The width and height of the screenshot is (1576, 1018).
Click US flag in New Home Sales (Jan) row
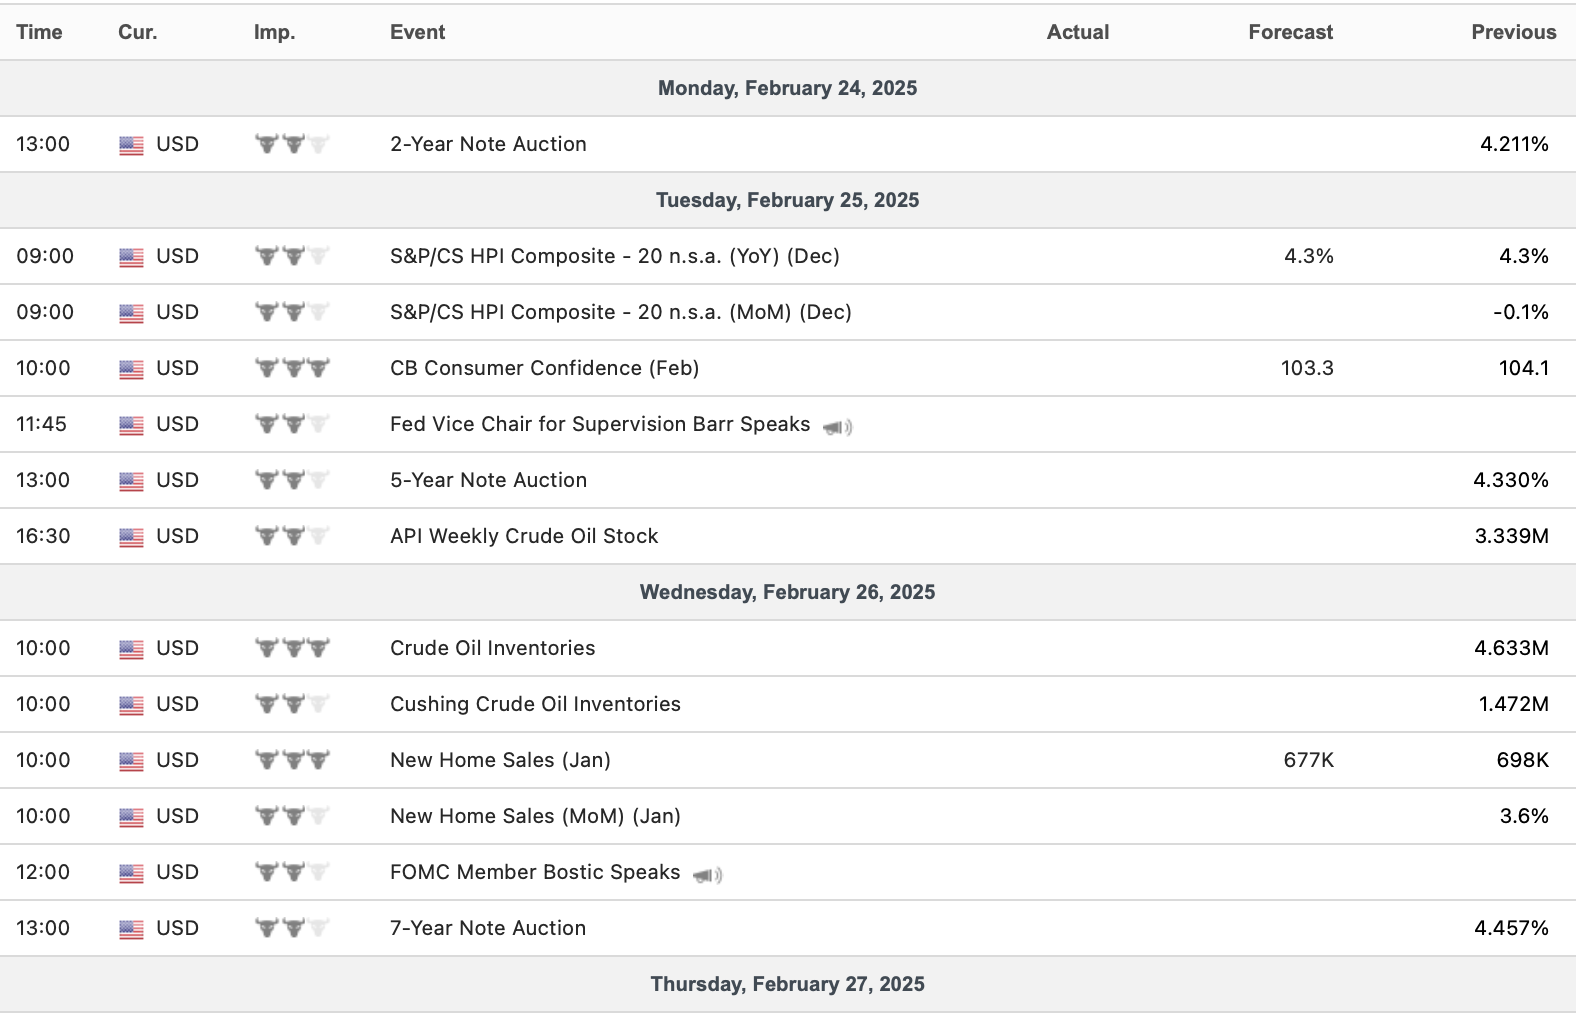(131, 761)
